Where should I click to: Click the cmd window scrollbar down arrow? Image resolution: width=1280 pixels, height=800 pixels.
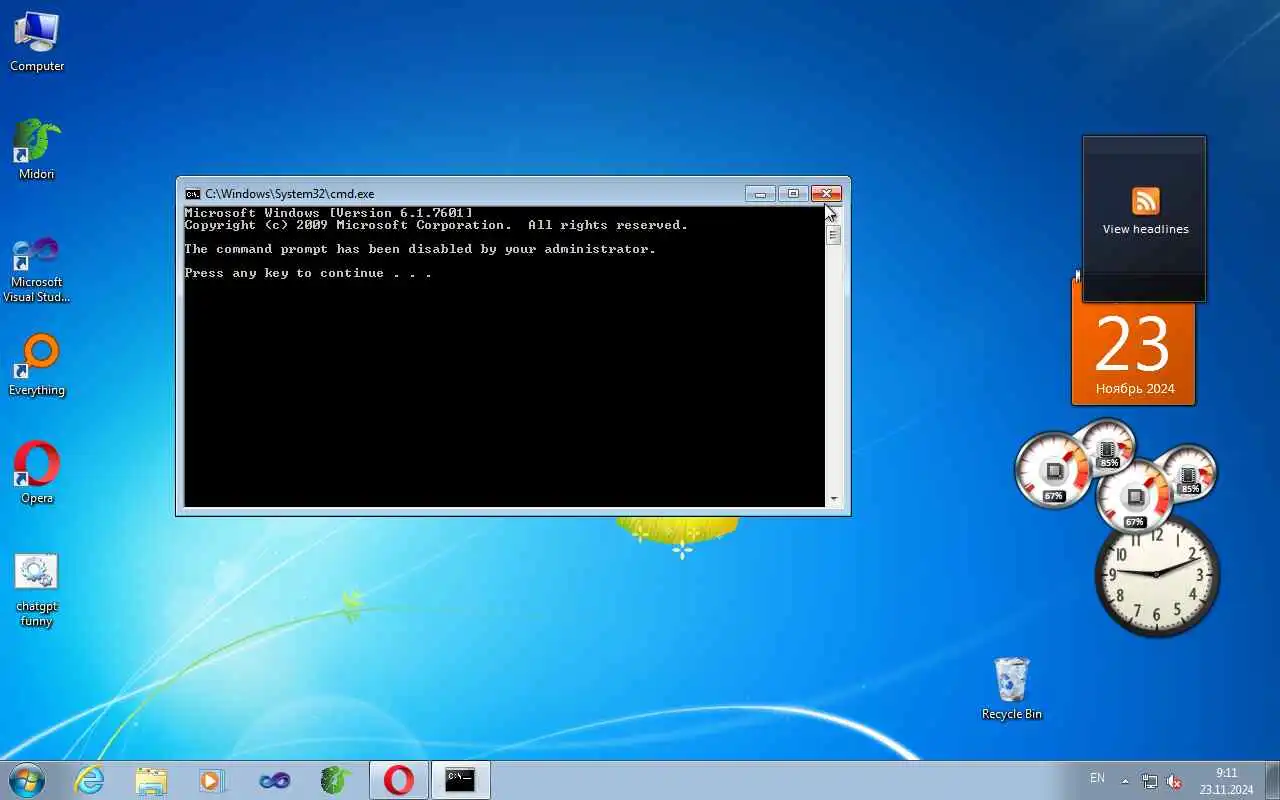pyautogui.click(x=833, y=498)
